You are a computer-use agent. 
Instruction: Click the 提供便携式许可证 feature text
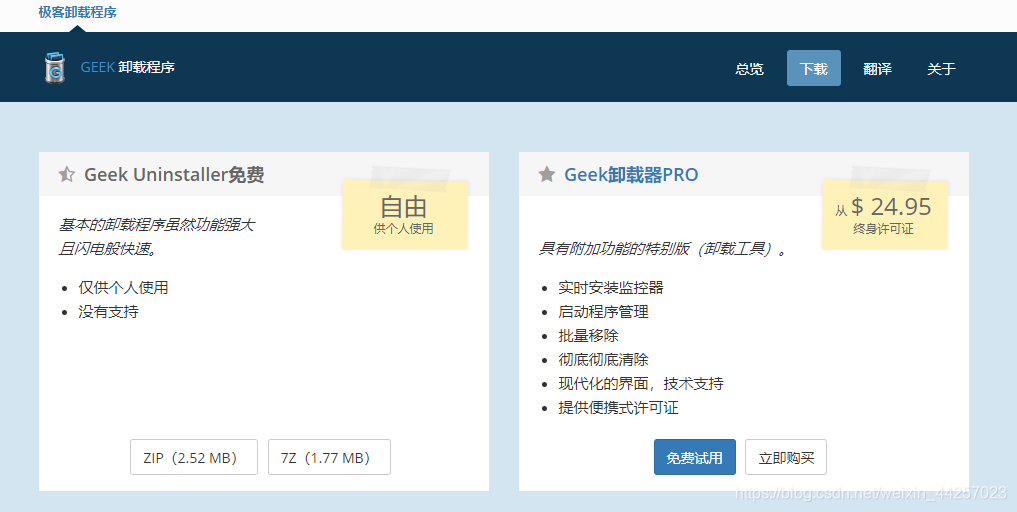coord(618,408)
